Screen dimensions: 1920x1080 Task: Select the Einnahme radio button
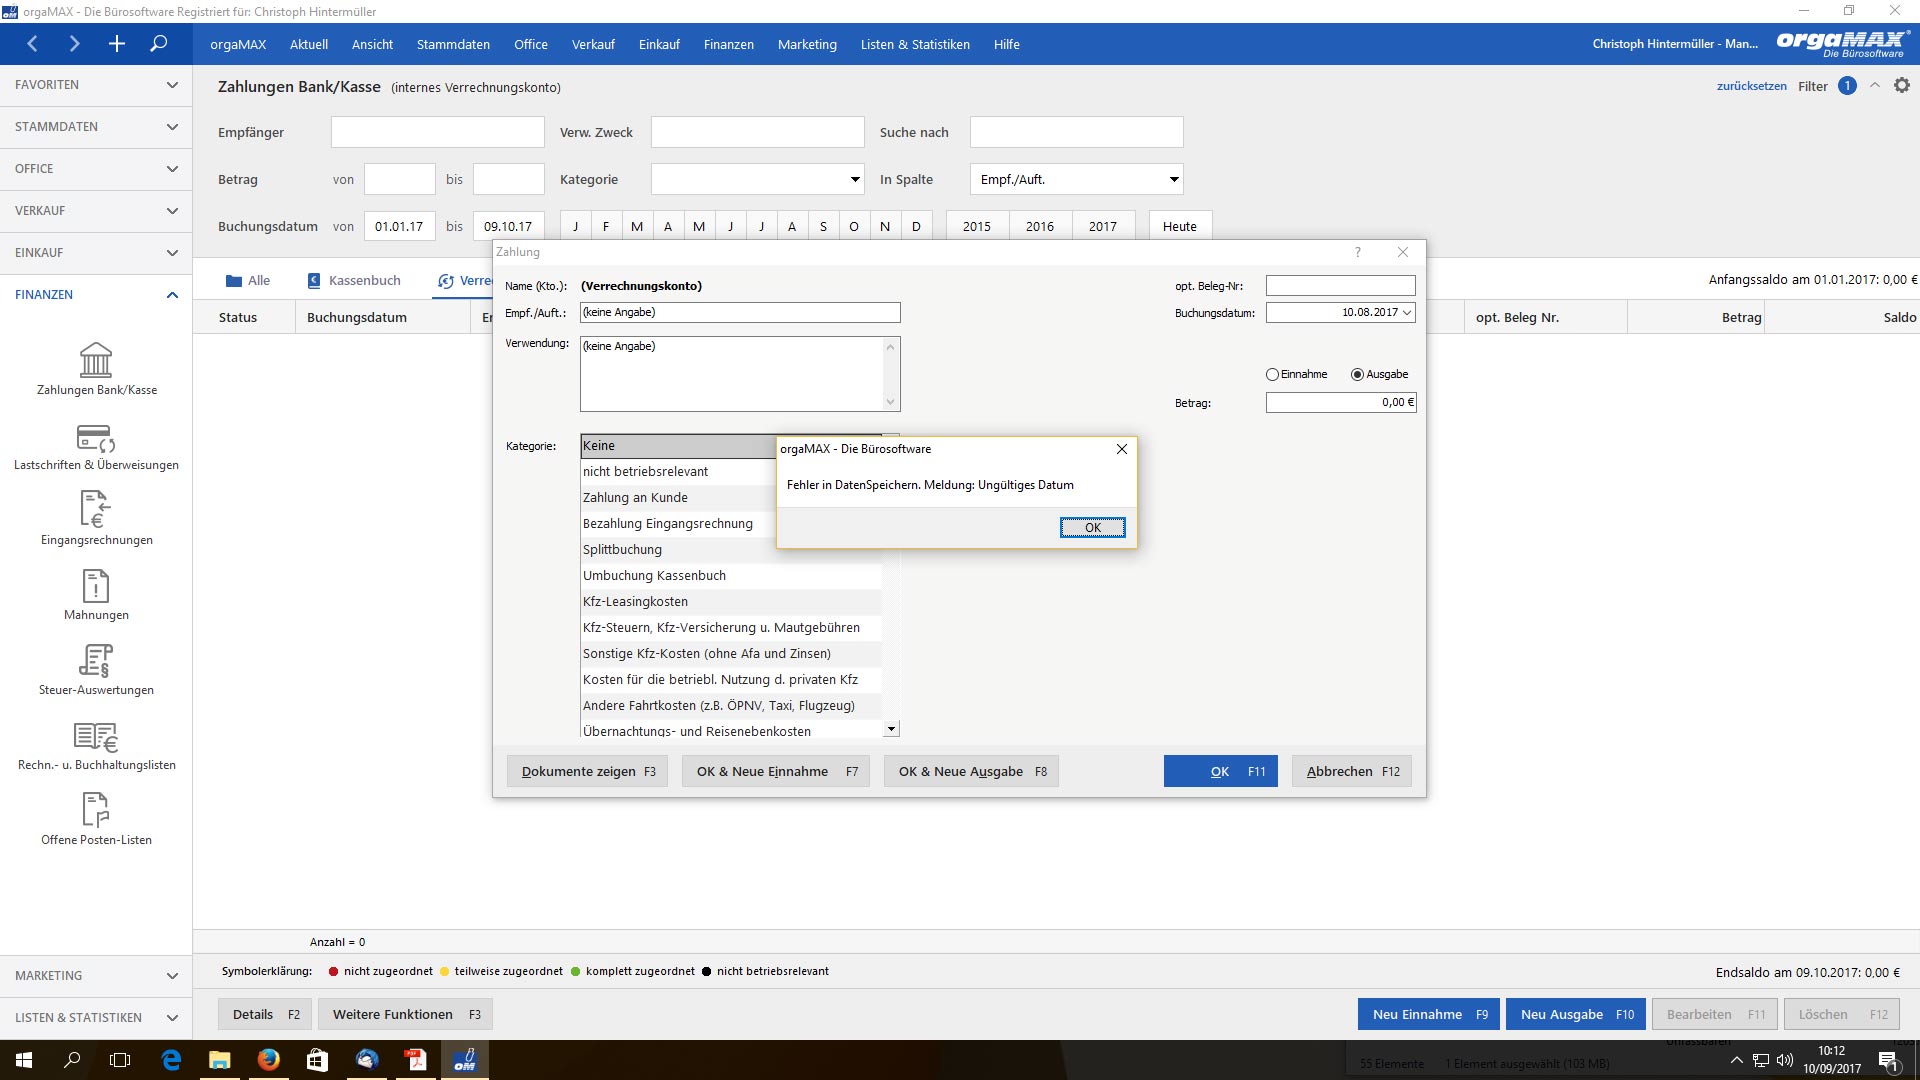coord(1272,375)
